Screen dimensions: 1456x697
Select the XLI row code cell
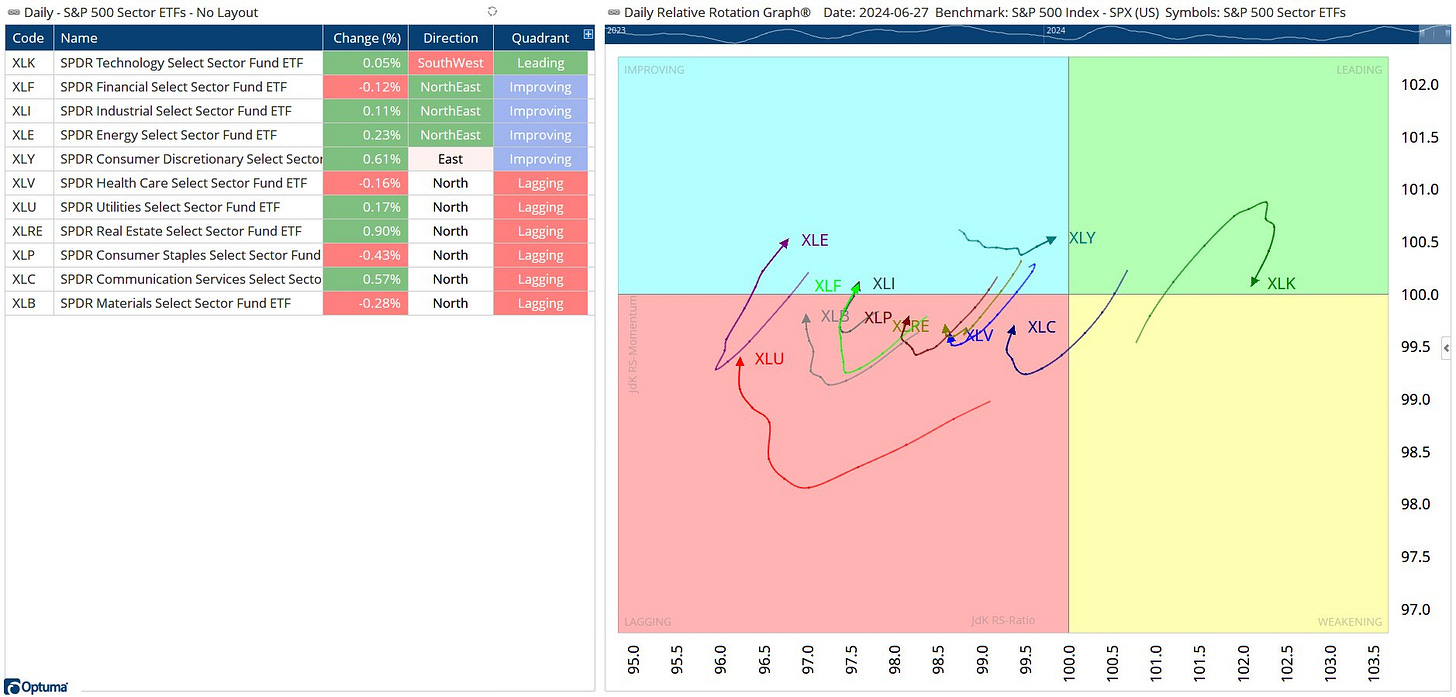(x=29, y=111)
